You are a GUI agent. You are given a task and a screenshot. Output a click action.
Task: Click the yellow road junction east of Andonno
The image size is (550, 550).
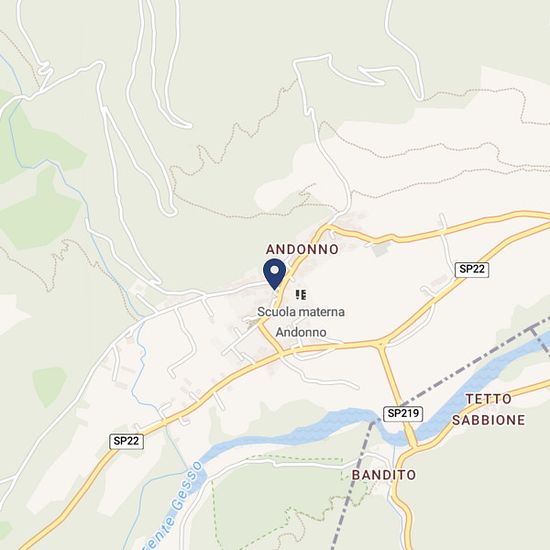[x=381, y=342]
